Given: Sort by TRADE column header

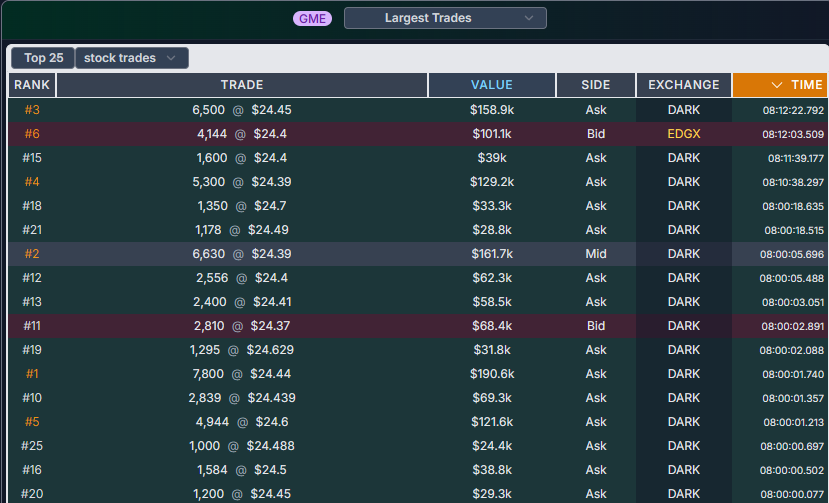Looking at the screenshot, I should point(242,85).
